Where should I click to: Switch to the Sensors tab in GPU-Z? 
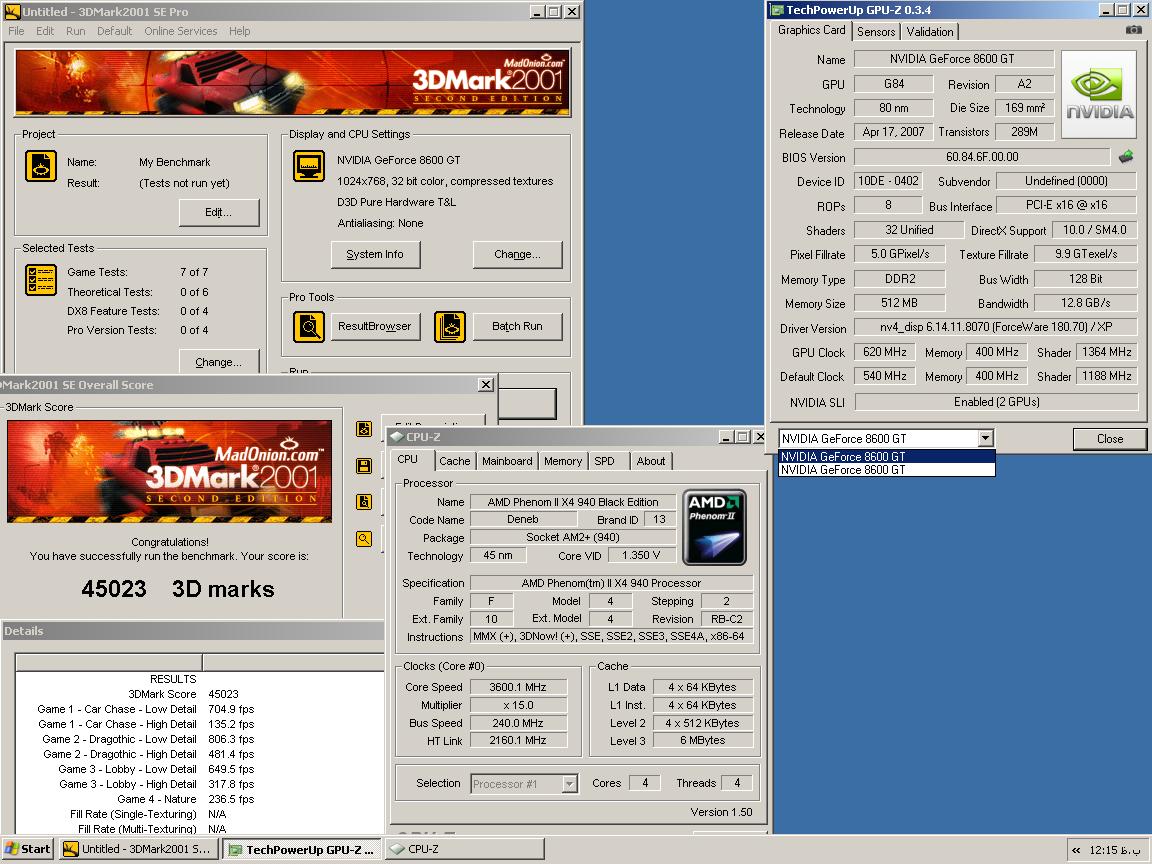point(876,32)
